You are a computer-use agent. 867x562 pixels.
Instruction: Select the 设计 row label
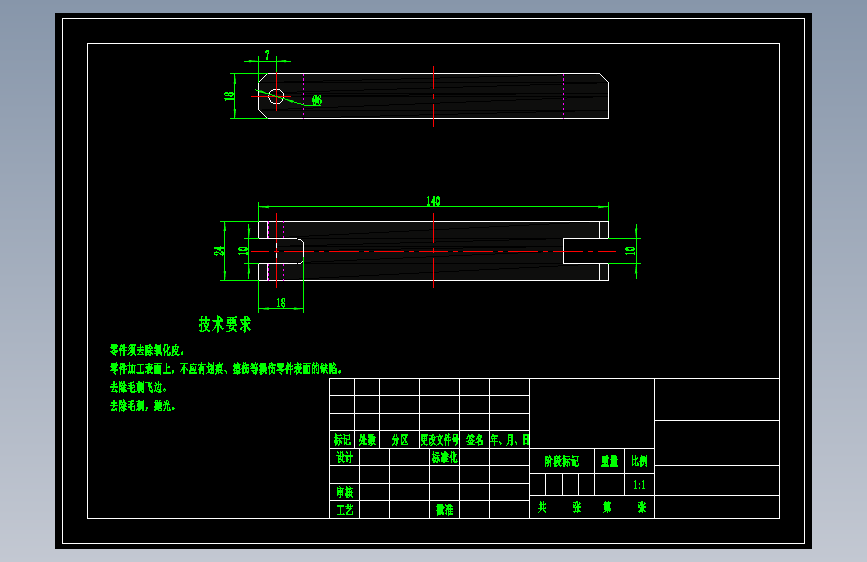click(344, 457)
